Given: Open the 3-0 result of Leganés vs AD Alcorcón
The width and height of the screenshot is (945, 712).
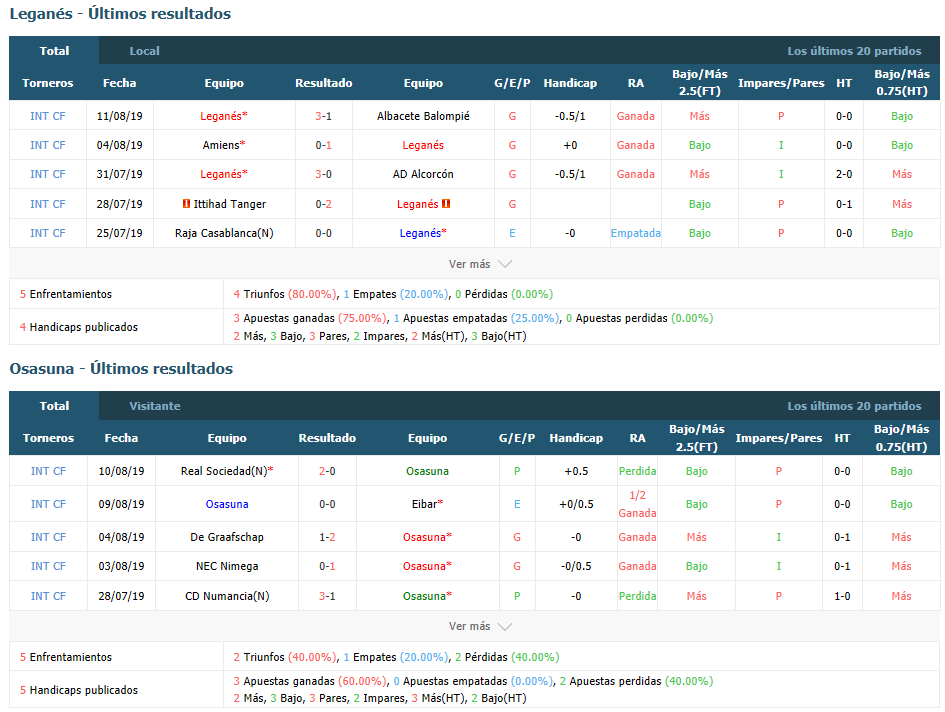Looking at the screenshot, I should pos(324,174).
